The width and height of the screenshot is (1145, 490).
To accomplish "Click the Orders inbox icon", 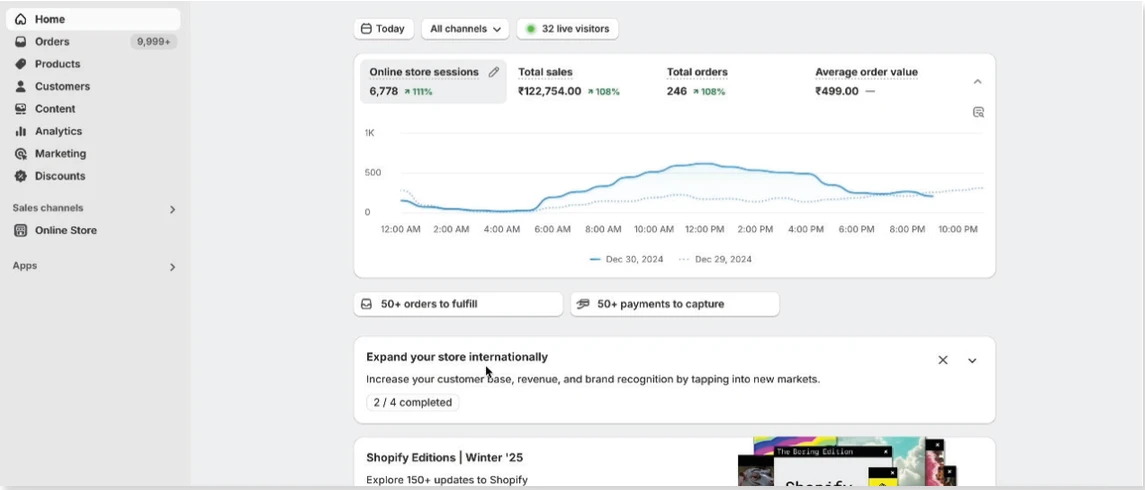I will click(20, 42).
